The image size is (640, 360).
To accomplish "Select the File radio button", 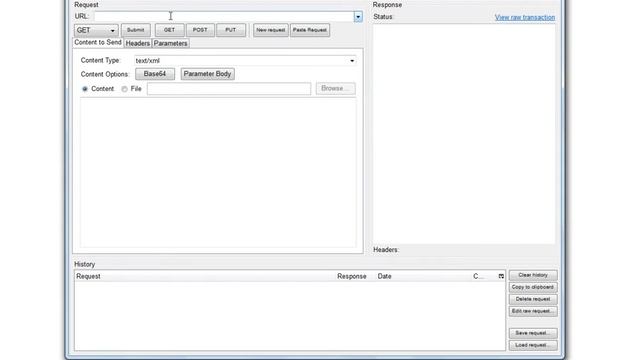I will (x=124, y=89).
